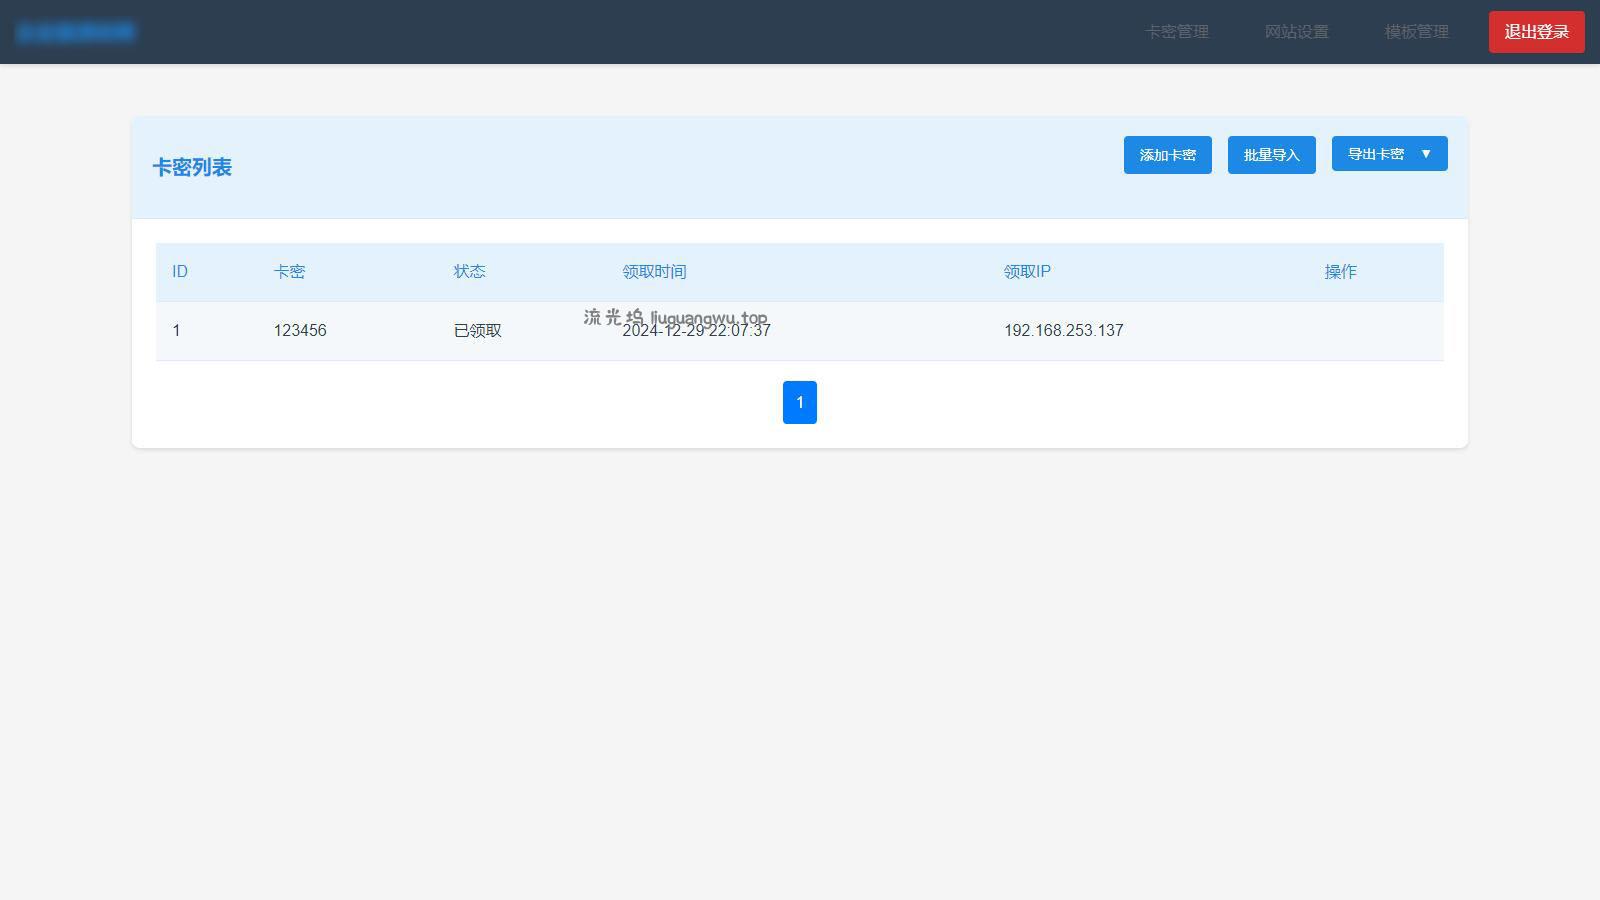Expand the 导出卡密 dropdown arrow

pyautogui.click(x=1426, y=154)
